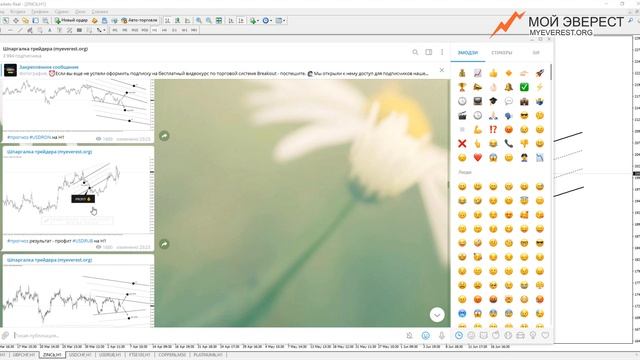Select the M30 timeframe button
The image size is (640, 360).
[x=144, y=30]
